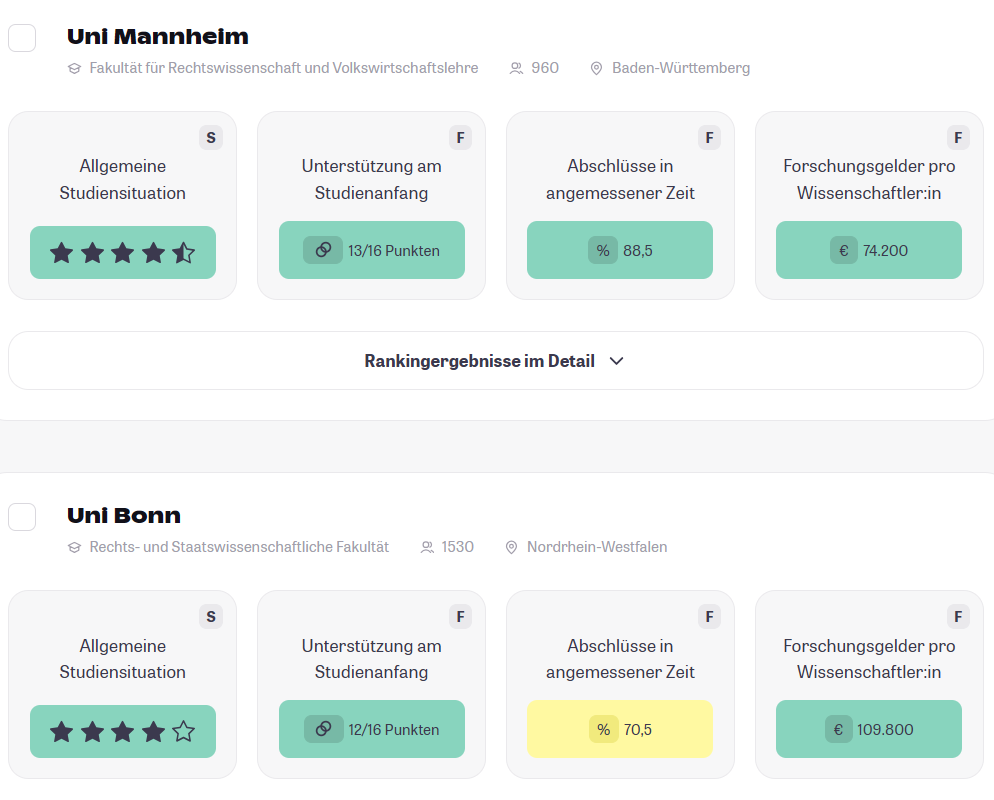Expand Rankingergebnisse im Detail chevron
994x800 pixels.
pos(616,361)
